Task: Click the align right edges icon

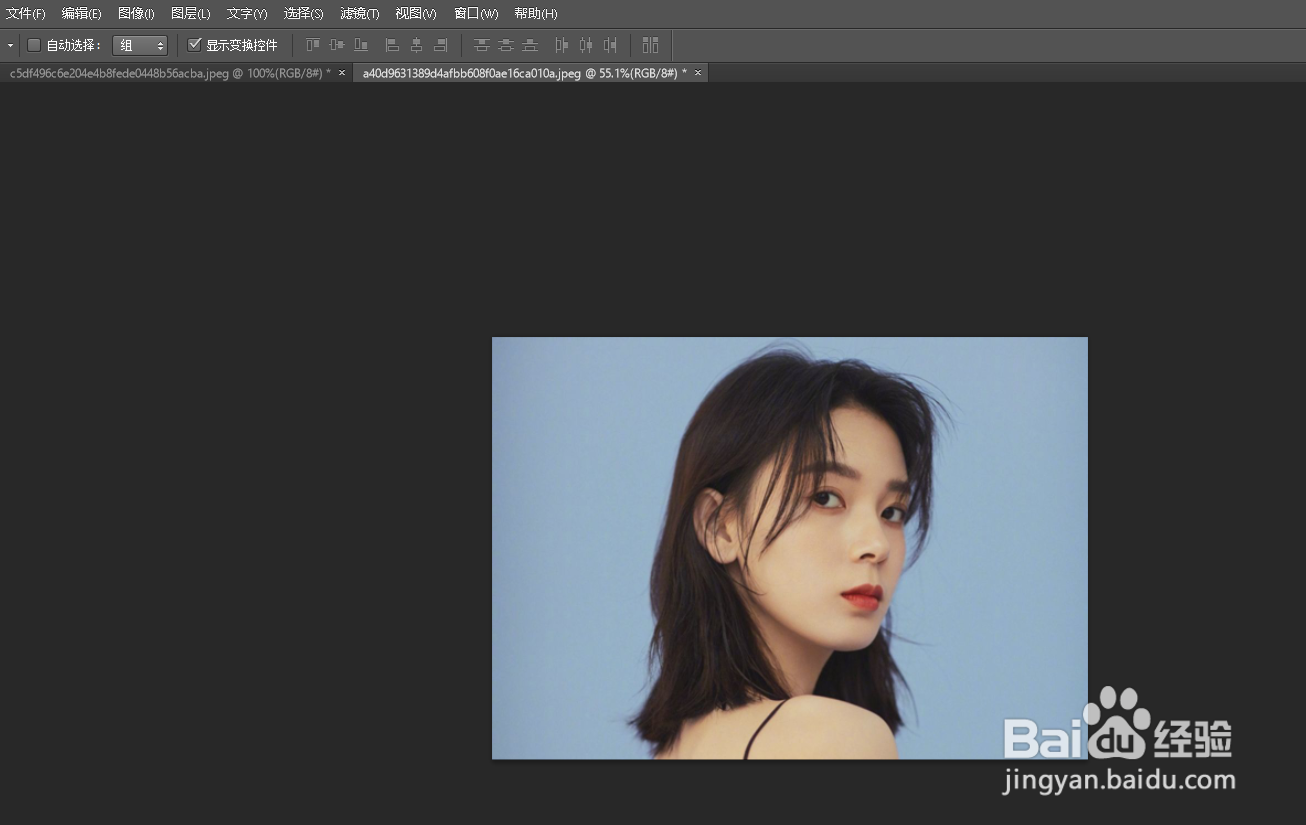Action: click(440, 45)
